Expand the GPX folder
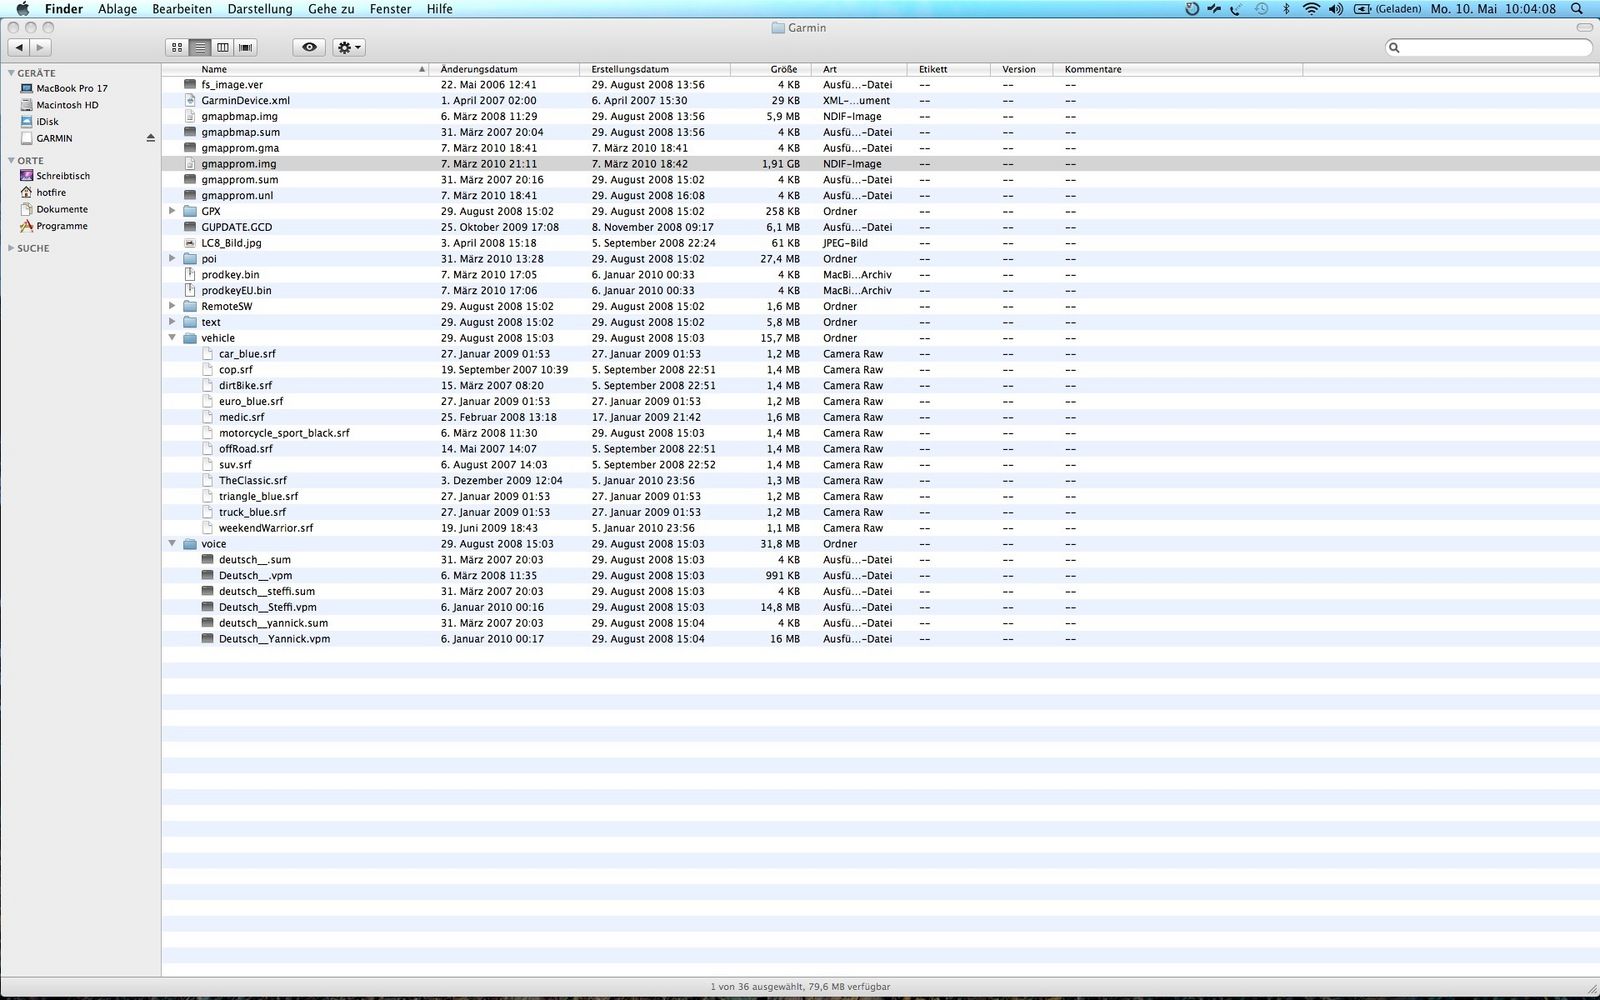 (x=172, y=211)
